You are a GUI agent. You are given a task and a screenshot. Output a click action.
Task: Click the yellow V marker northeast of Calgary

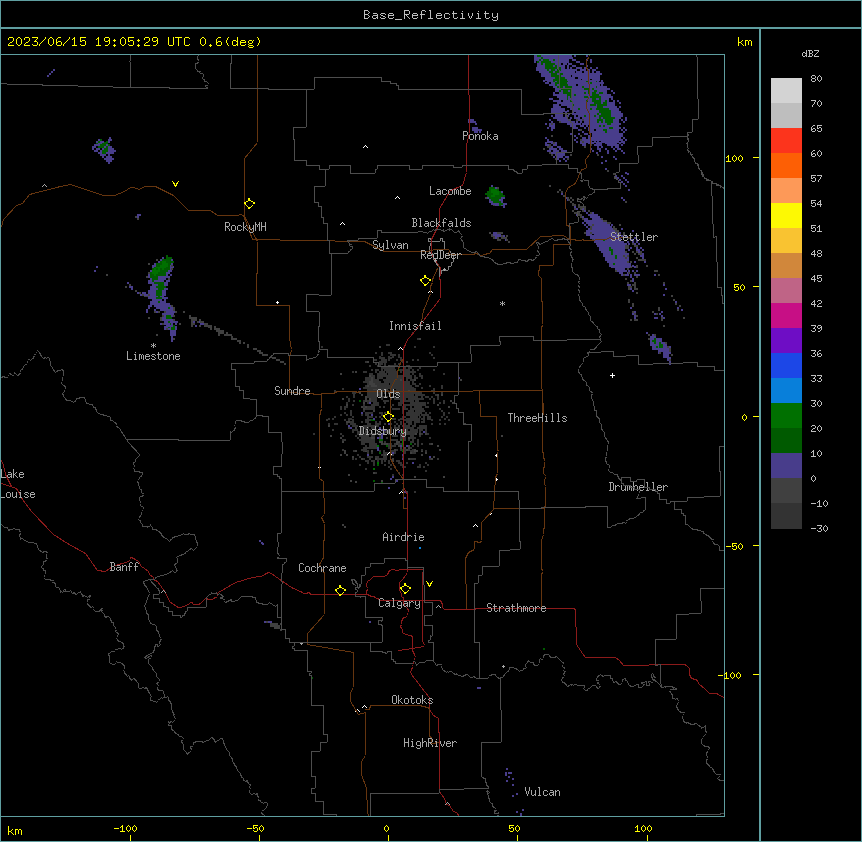(429, 584)
